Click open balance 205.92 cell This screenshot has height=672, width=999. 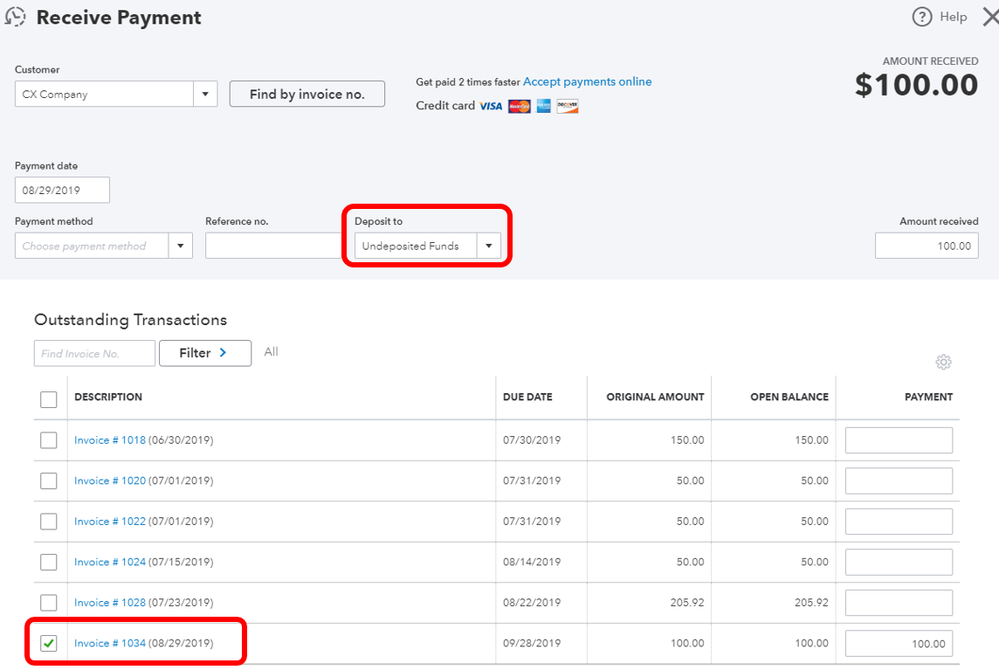811,603
